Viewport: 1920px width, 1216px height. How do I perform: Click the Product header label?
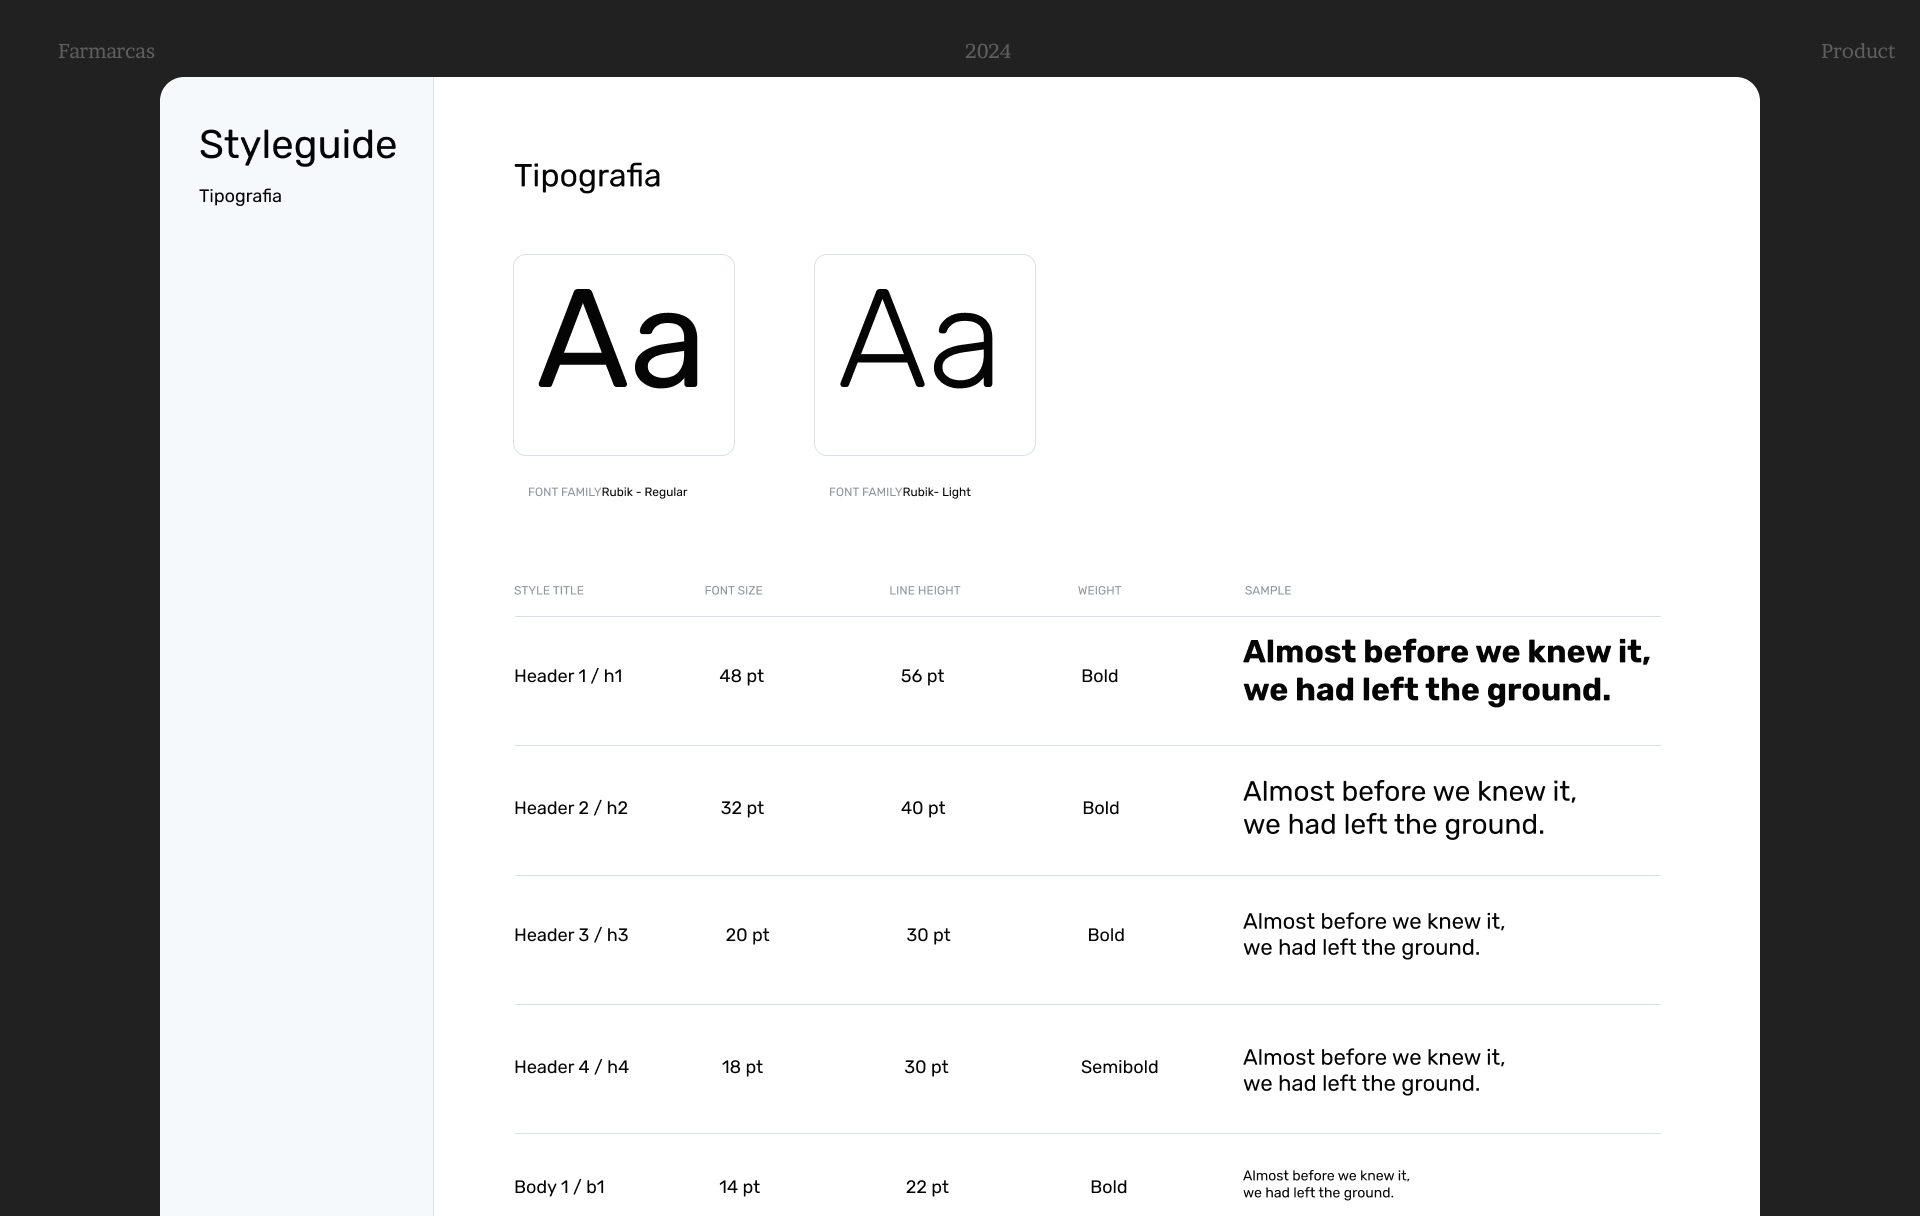pos(1857,51)
